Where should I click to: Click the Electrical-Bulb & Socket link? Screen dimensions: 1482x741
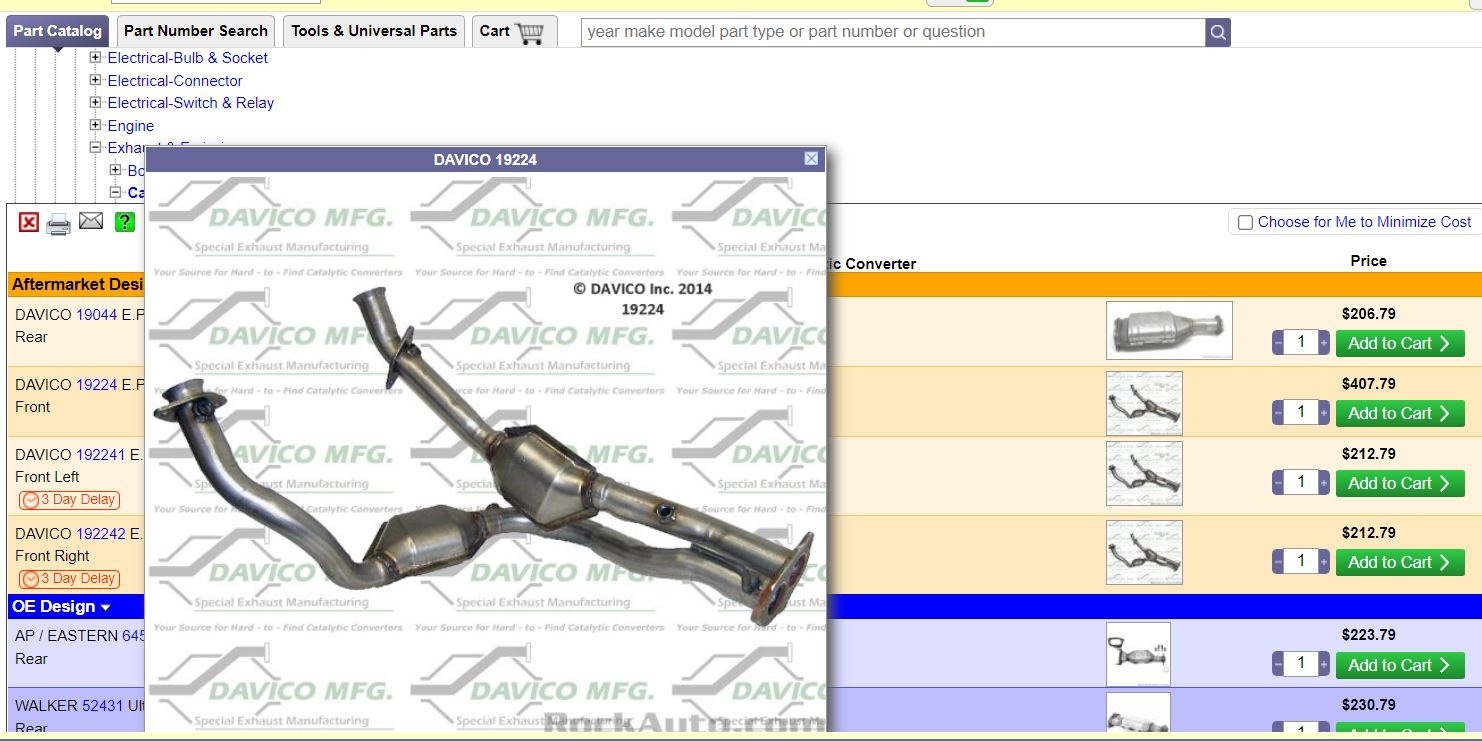coord(188,58)
